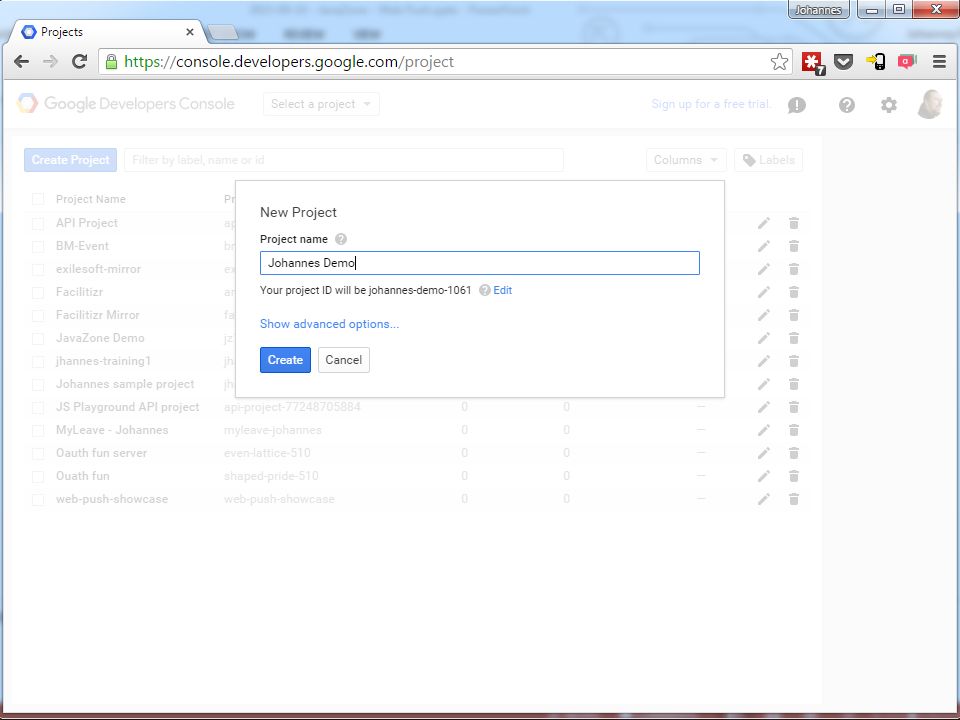Edit the BM-Event row pencil icon
The image size is (960, 720).
[763, 246]
